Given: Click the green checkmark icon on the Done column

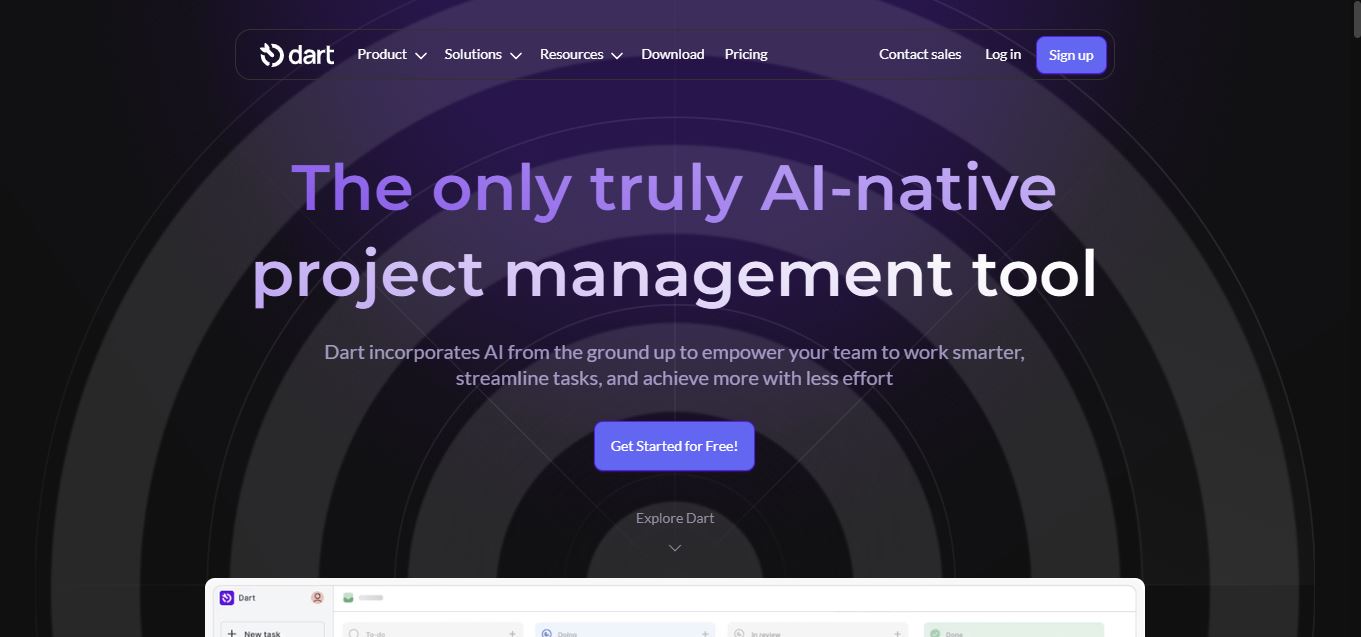Looking at the screenshot, I should pos(935,633).
